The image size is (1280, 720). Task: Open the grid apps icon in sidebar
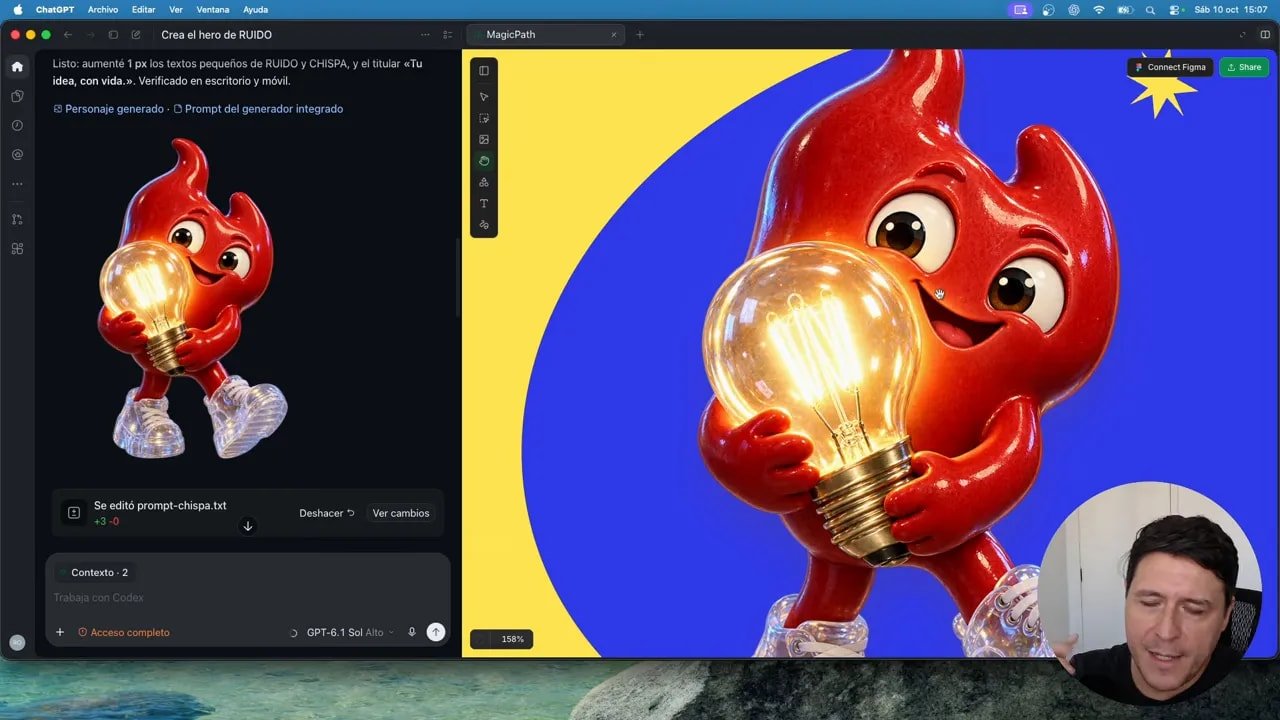click(17, 248)
